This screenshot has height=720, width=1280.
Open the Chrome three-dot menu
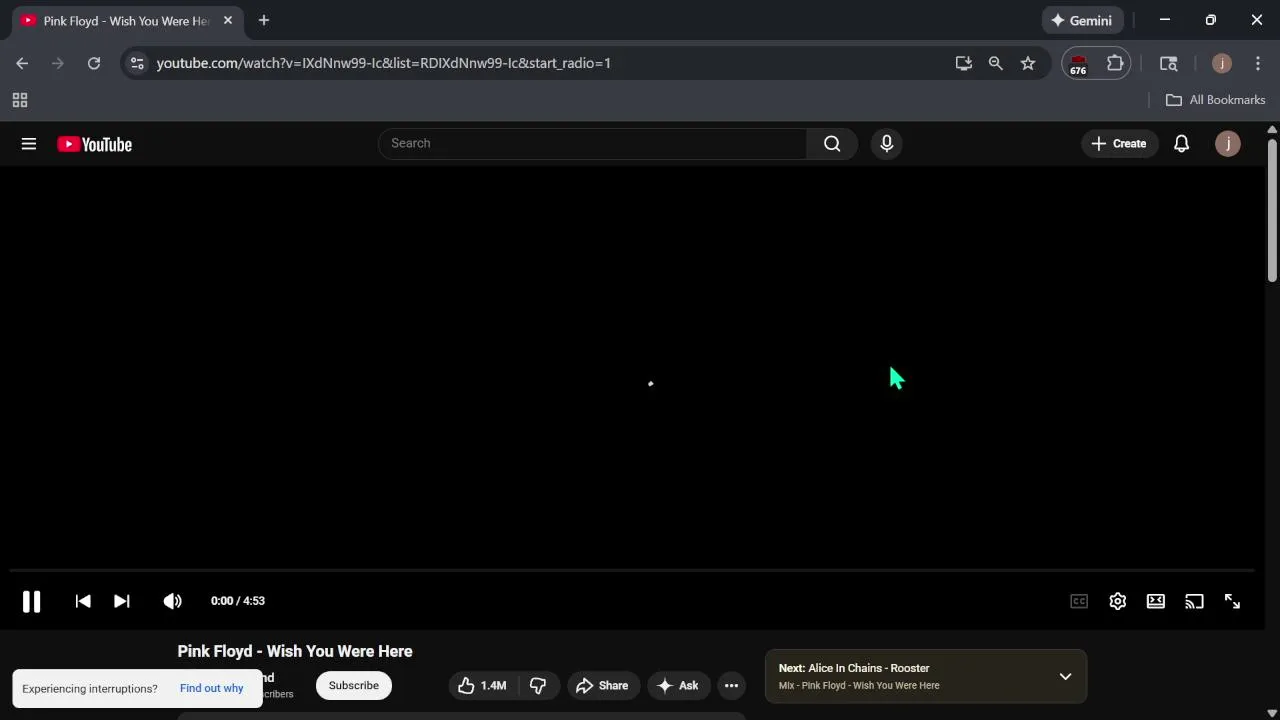point(1258,63)
